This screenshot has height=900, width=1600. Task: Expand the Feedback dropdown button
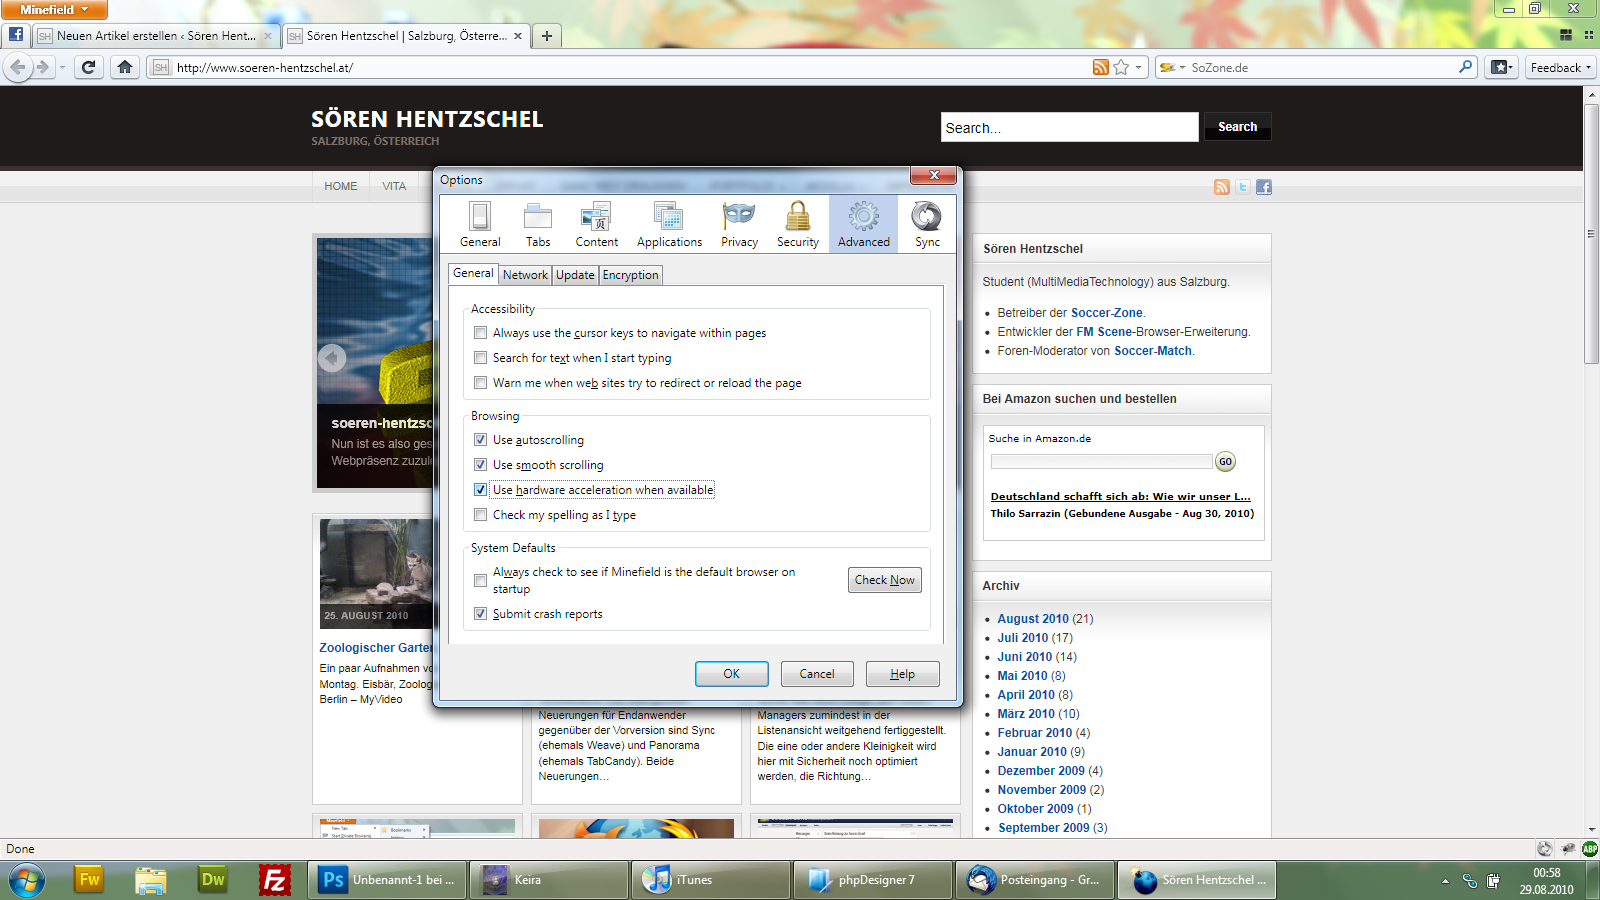tap(1560, 67)
